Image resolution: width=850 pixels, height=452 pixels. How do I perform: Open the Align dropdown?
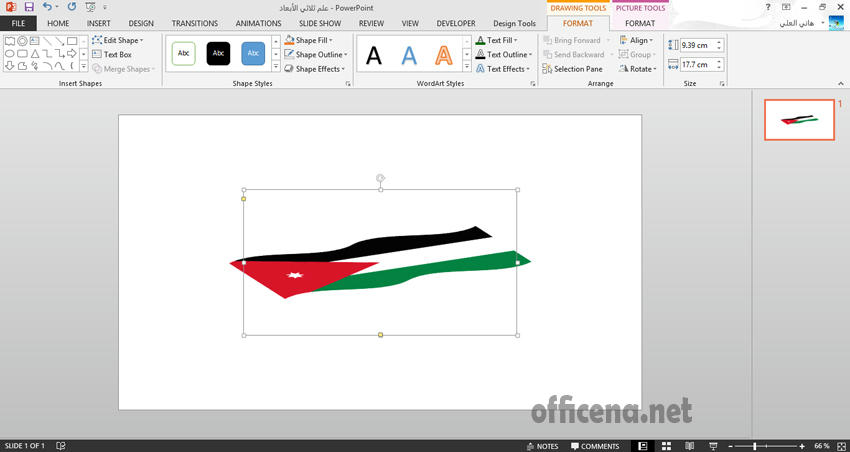pyautogui.click(x=636, y=40)
